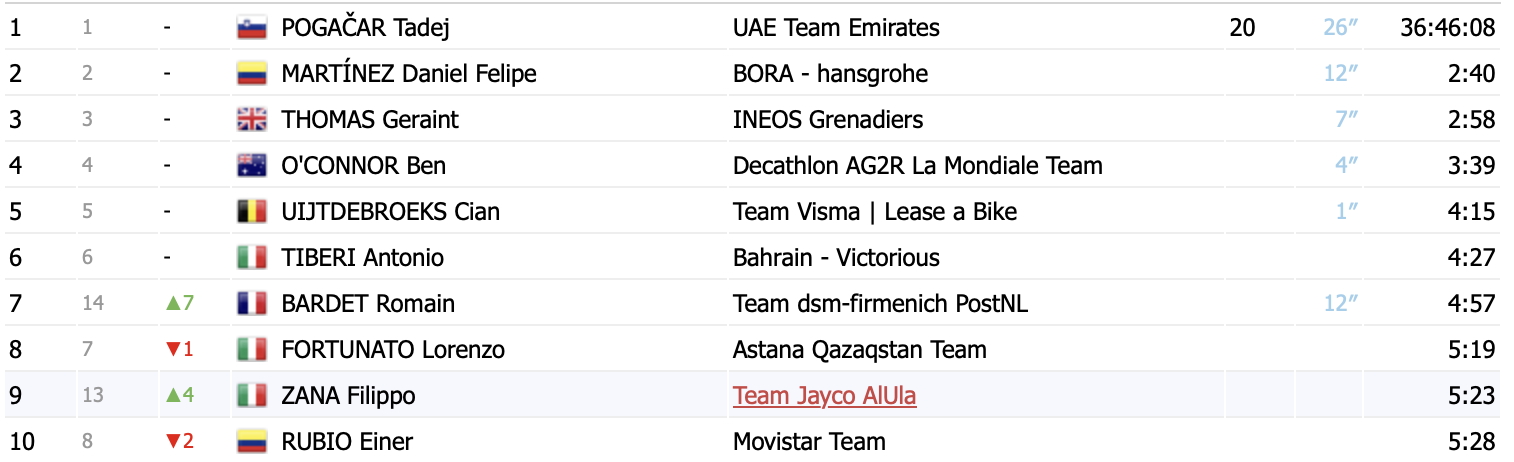The image size is (1514, 462).
Task: Click the red down-2 position change indicator
Action: tap(178, 441)
